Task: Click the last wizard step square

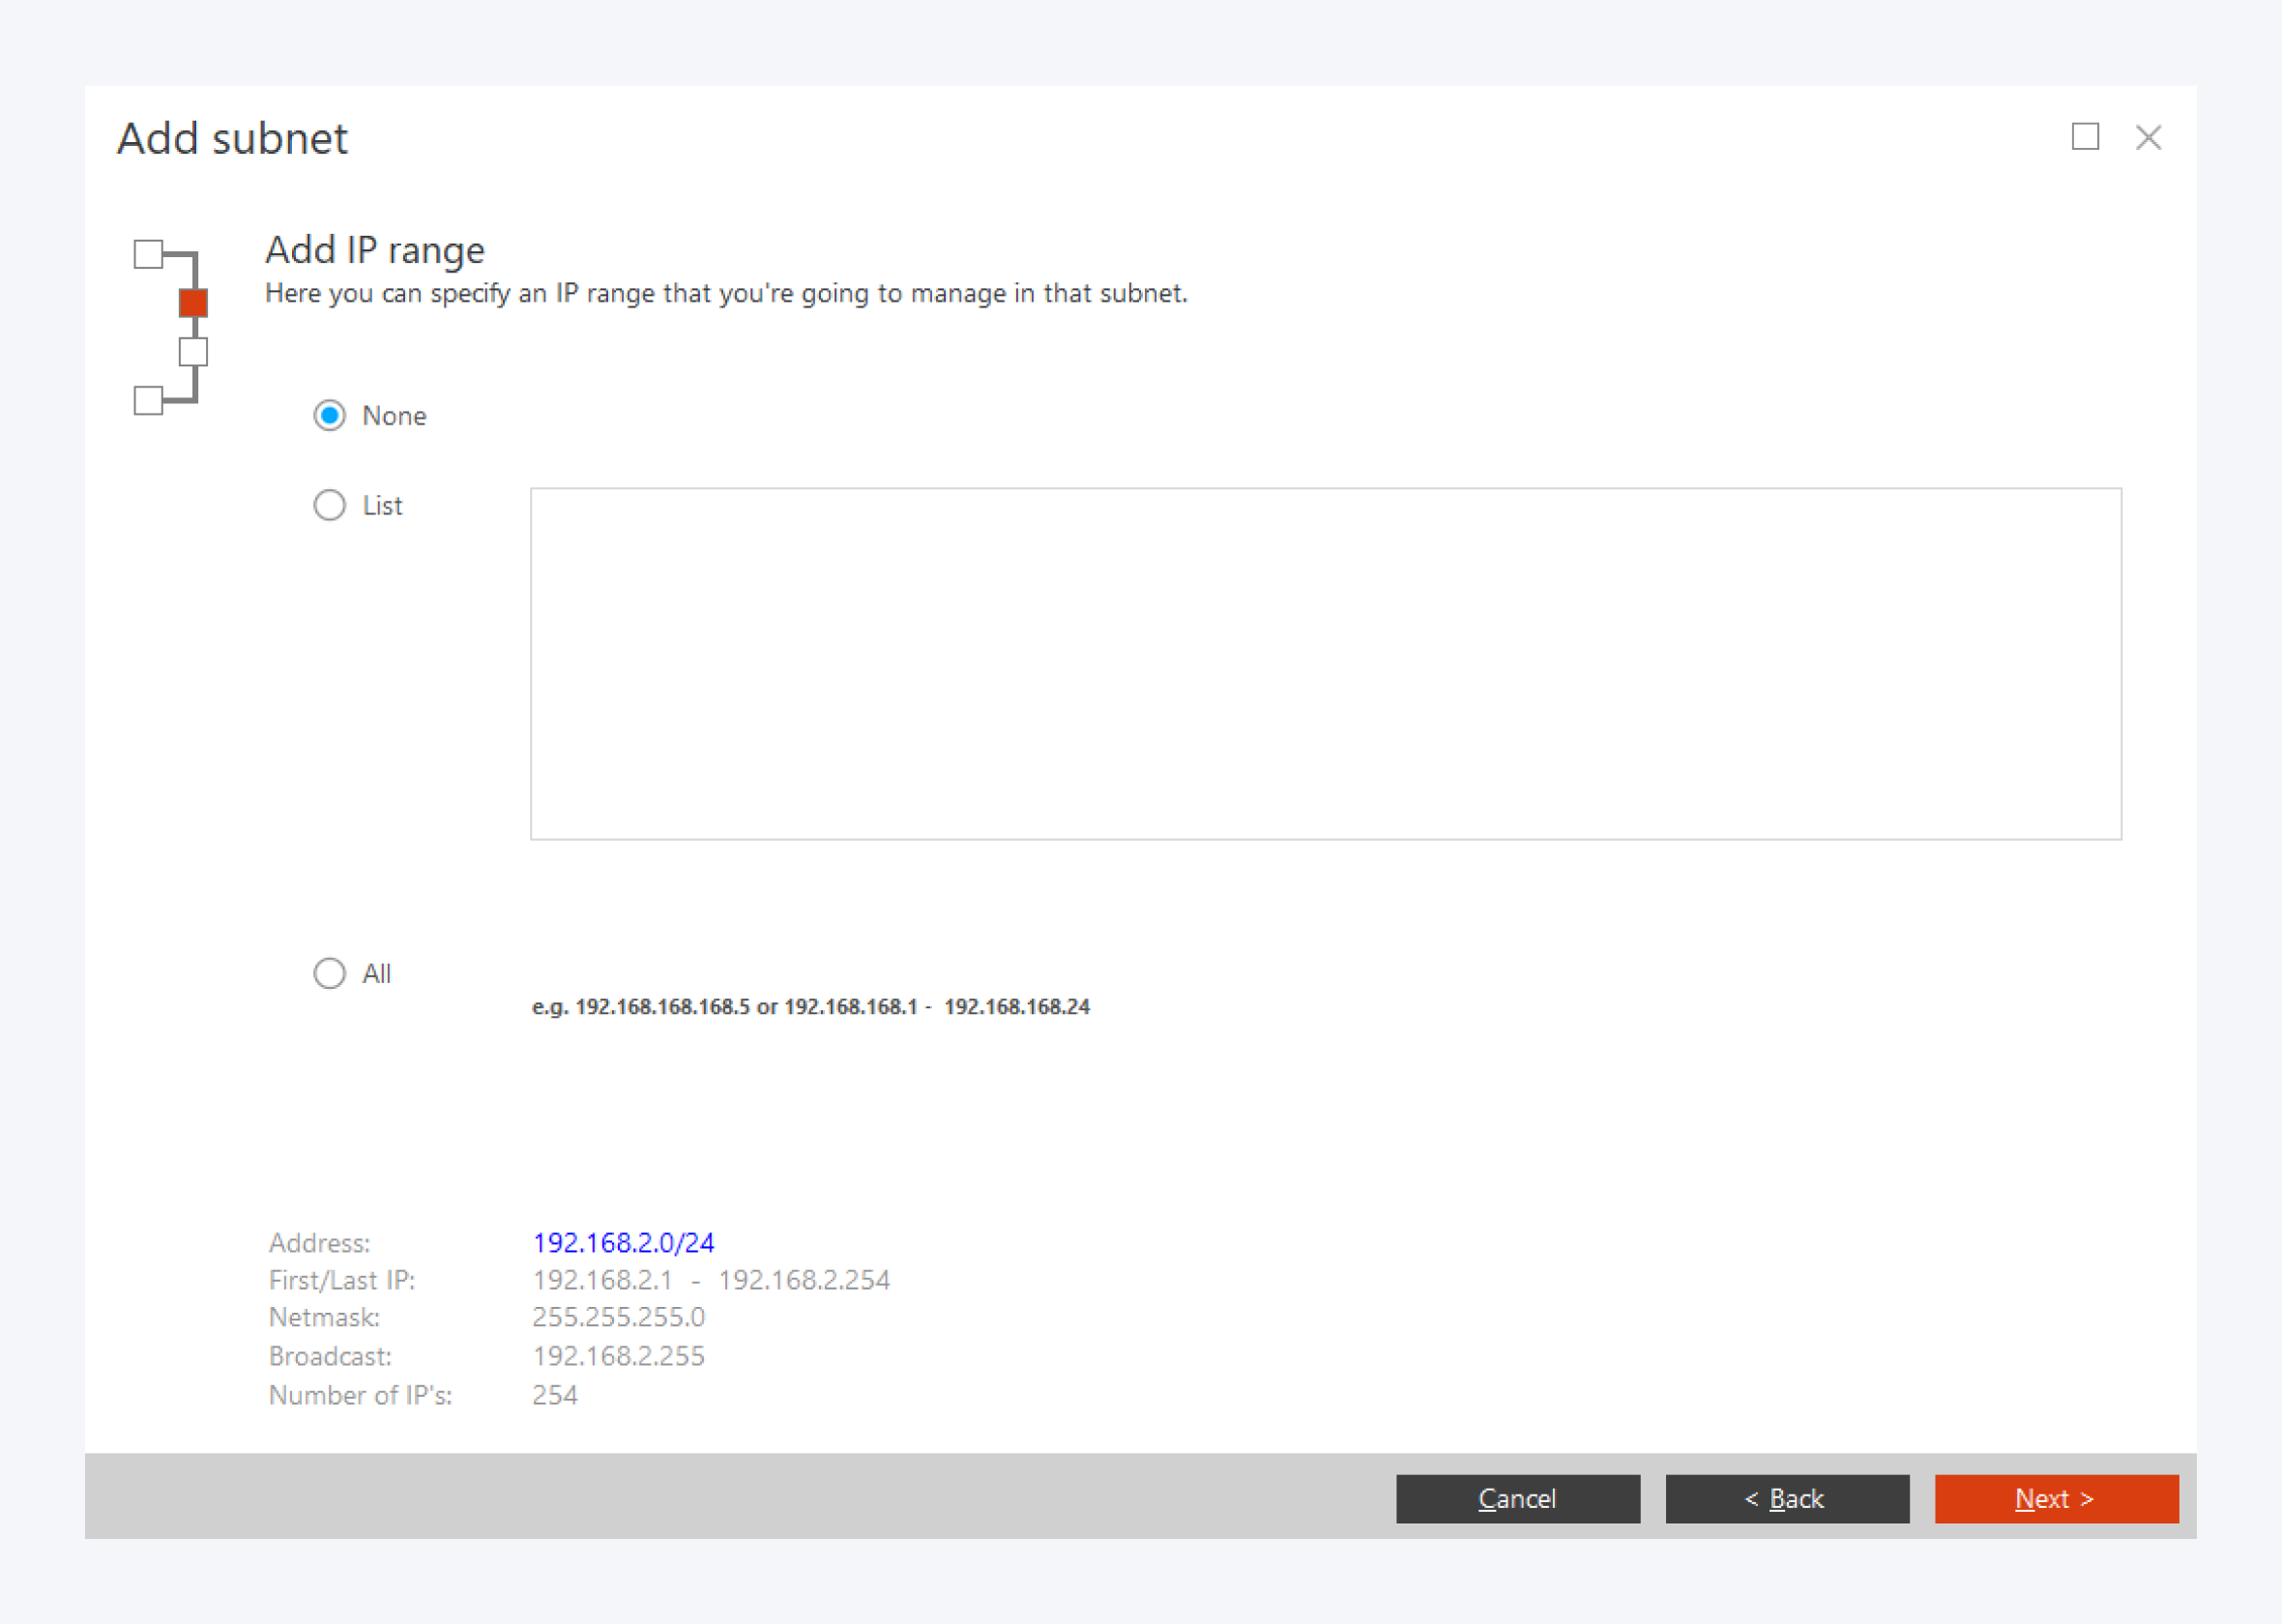Action: tap(148, 400)
